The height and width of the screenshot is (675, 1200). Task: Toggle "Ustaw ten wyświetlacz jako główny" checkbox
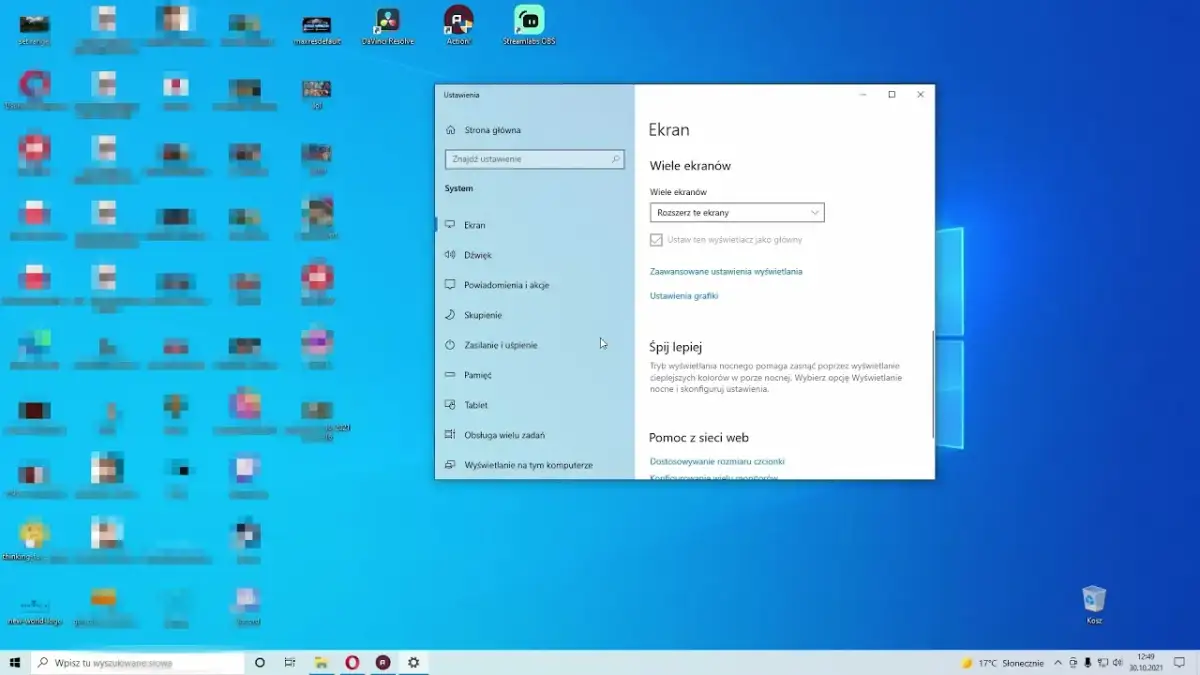(656, 240)
